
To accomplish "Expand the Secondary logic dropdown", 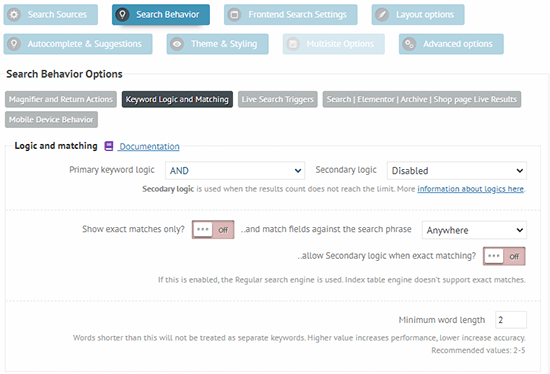I will [457, 171].
